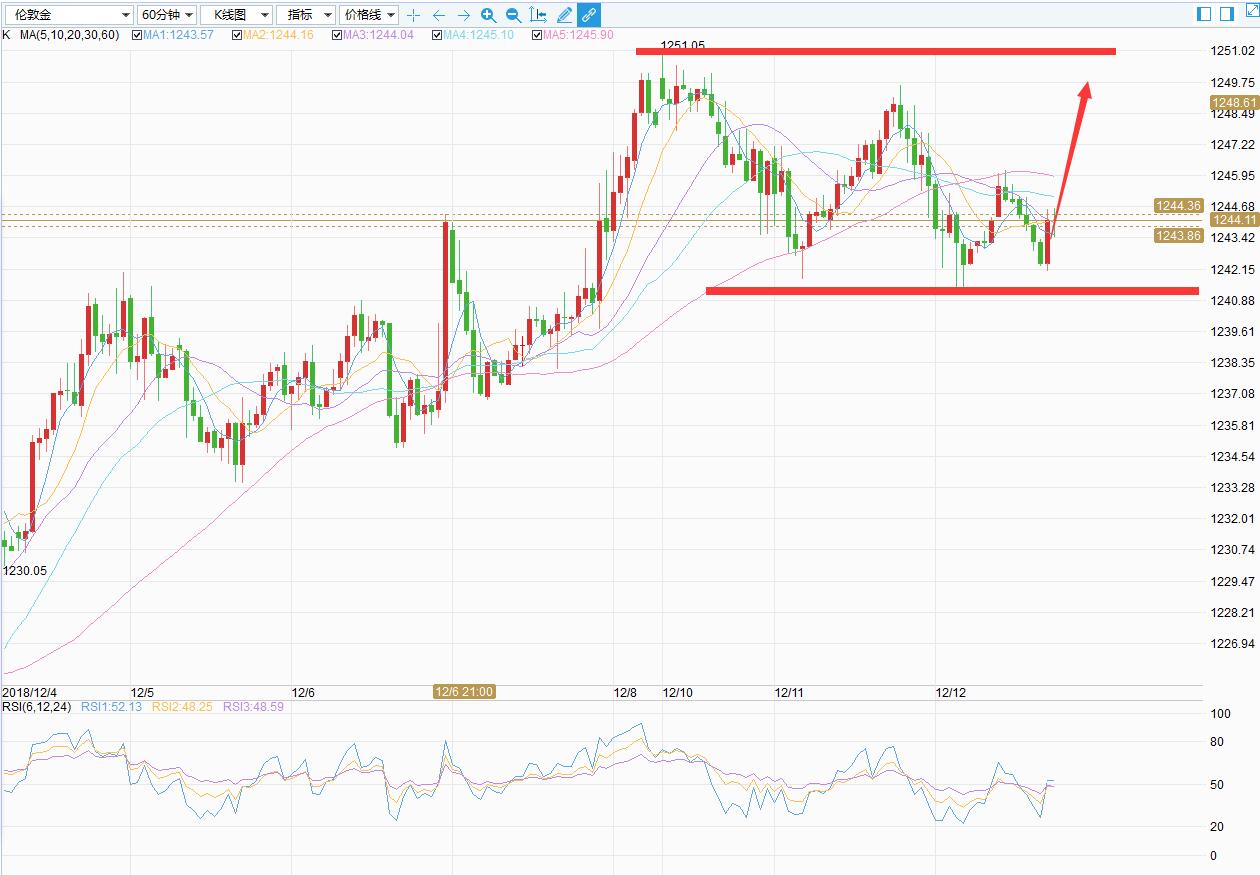Click the price axis scale icon
Image resolution: width=1260 pixels, height=875 pixels.
click(x=538, y=15)
